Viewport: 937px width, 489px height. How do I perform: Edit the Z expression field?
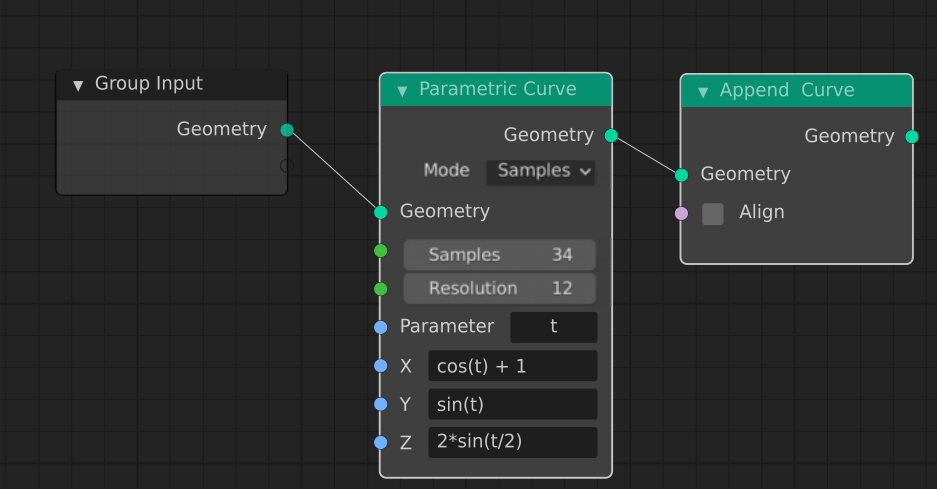(512, 442)
